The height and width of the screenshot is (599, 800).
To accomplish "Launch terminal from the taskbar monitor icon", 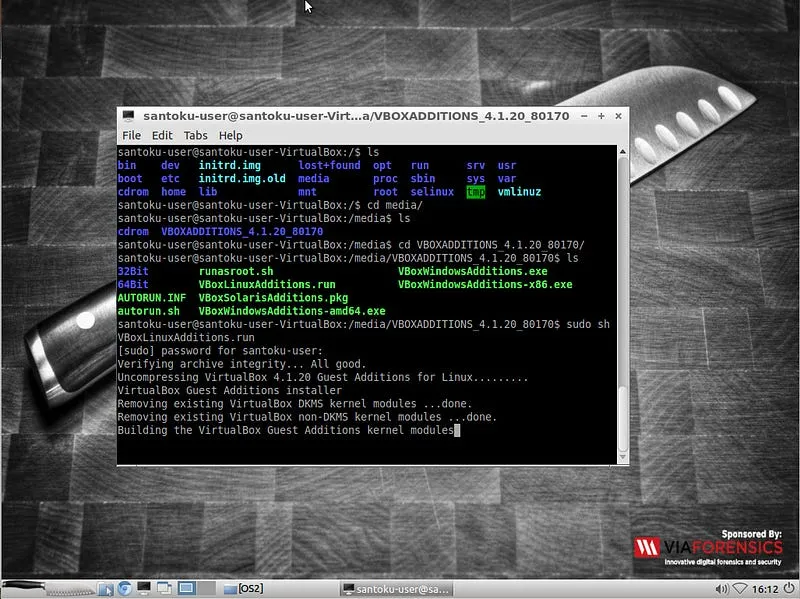I will 144,588.
